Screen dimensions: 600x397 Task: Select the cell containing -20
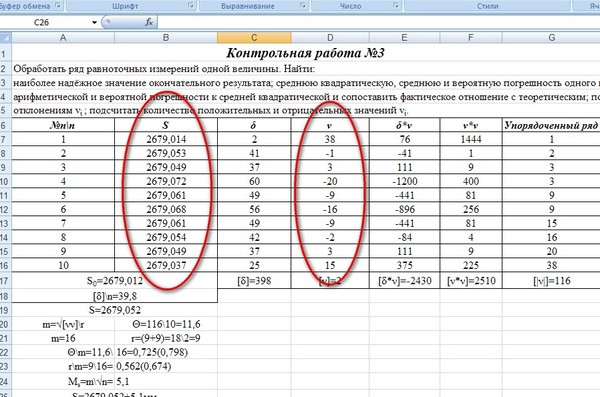click(x=330, y=181)
